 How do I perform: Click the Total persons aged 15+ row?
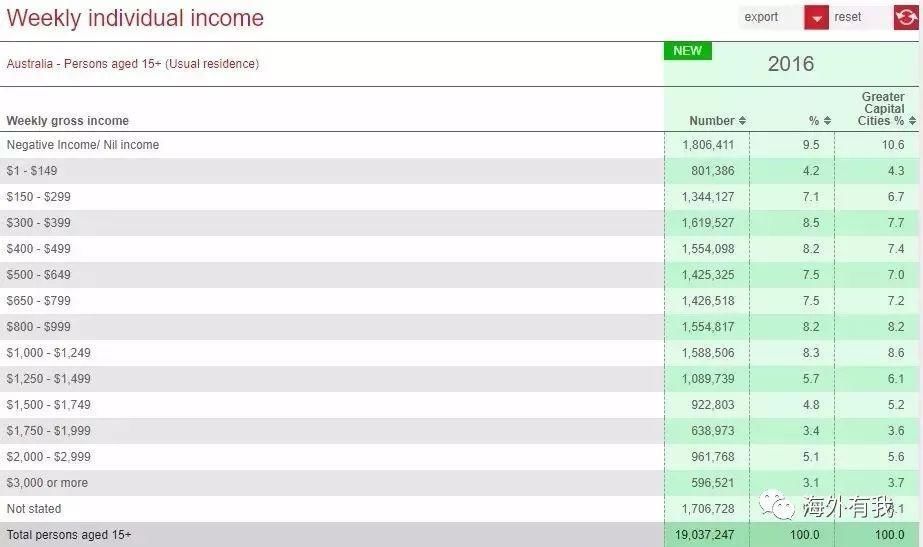69,535
